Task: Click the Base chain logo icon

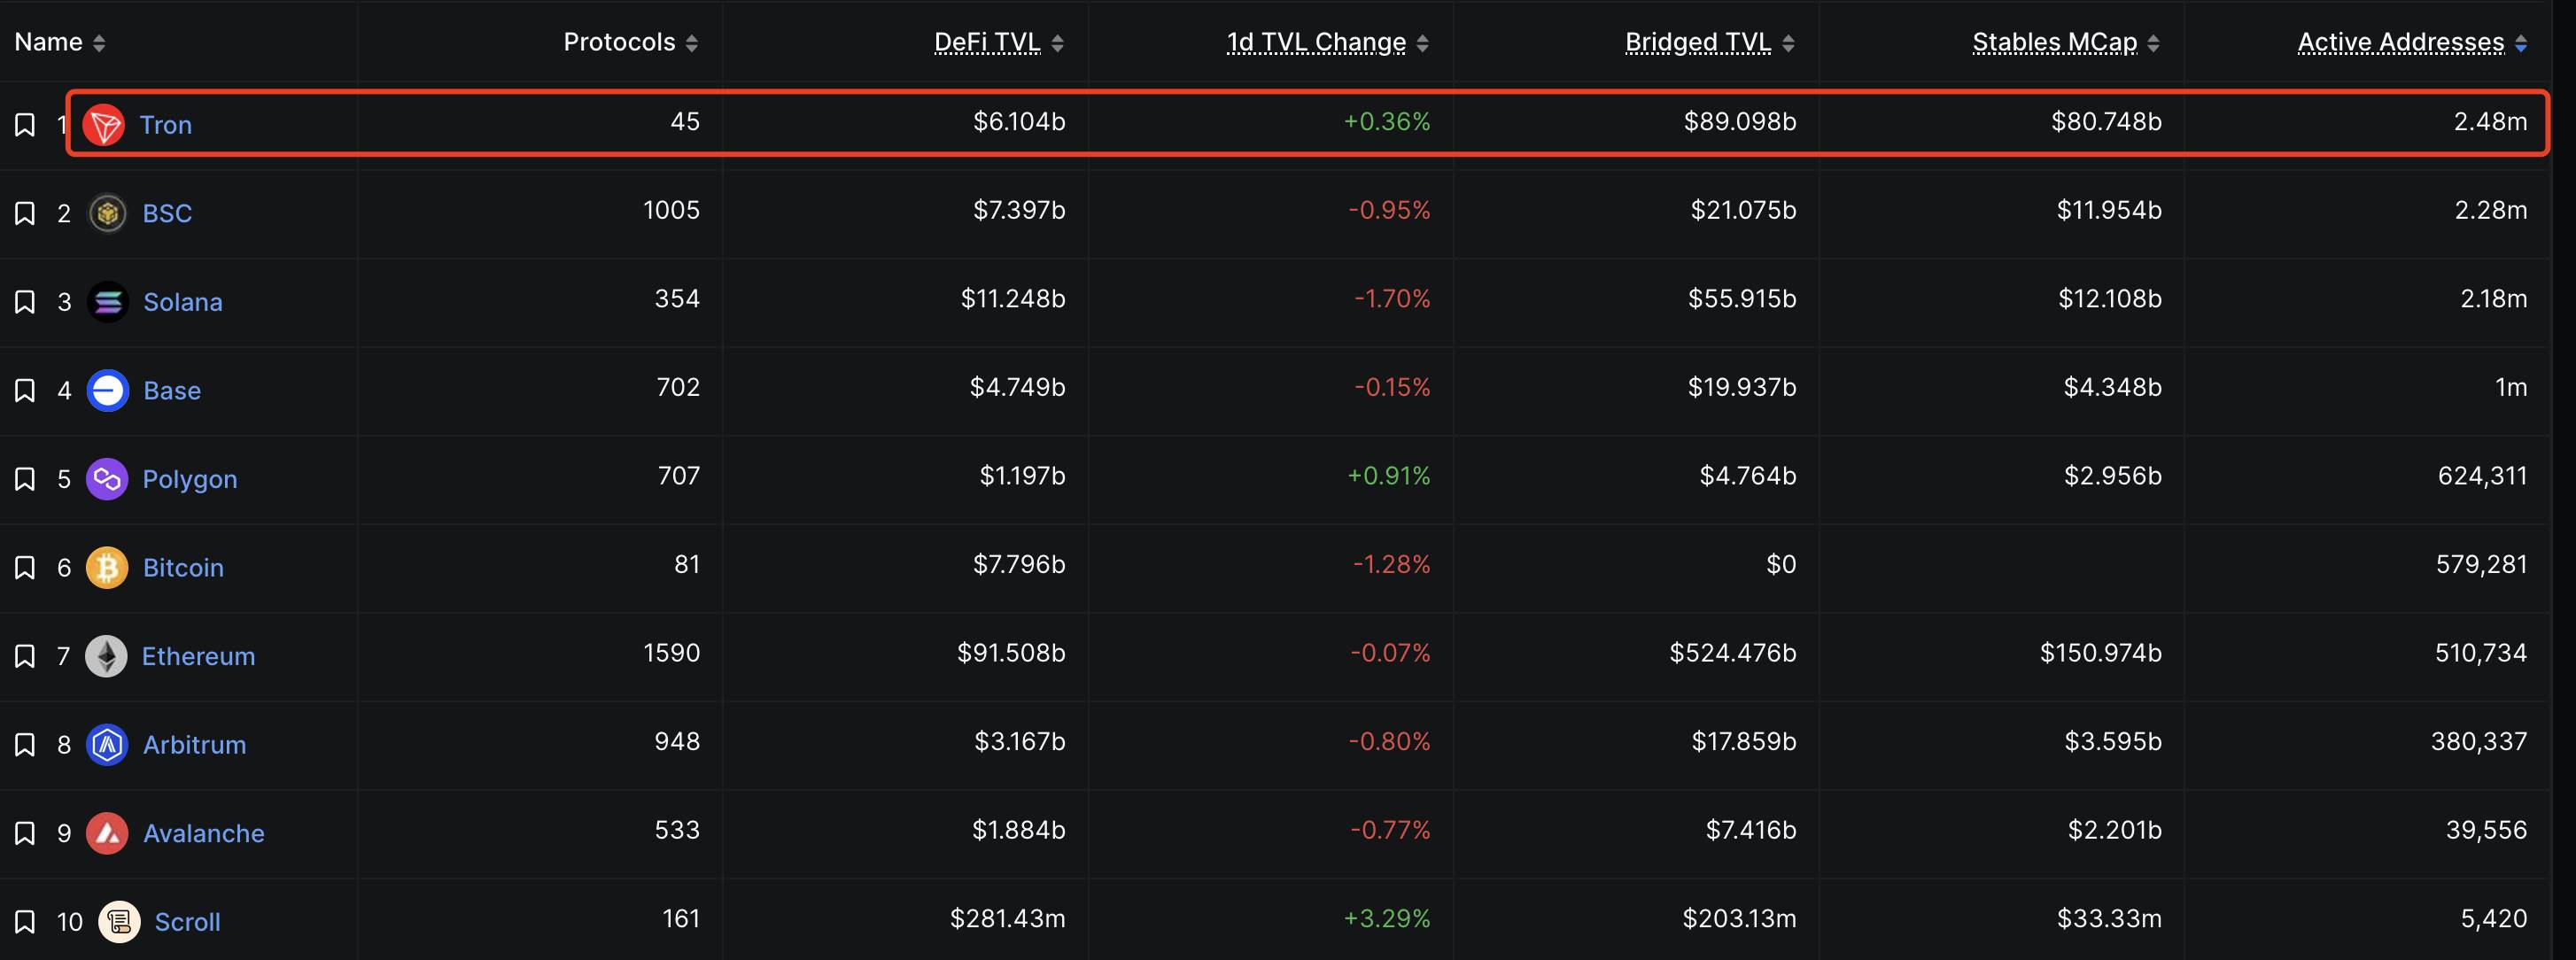Action: [x=107, y=390]
